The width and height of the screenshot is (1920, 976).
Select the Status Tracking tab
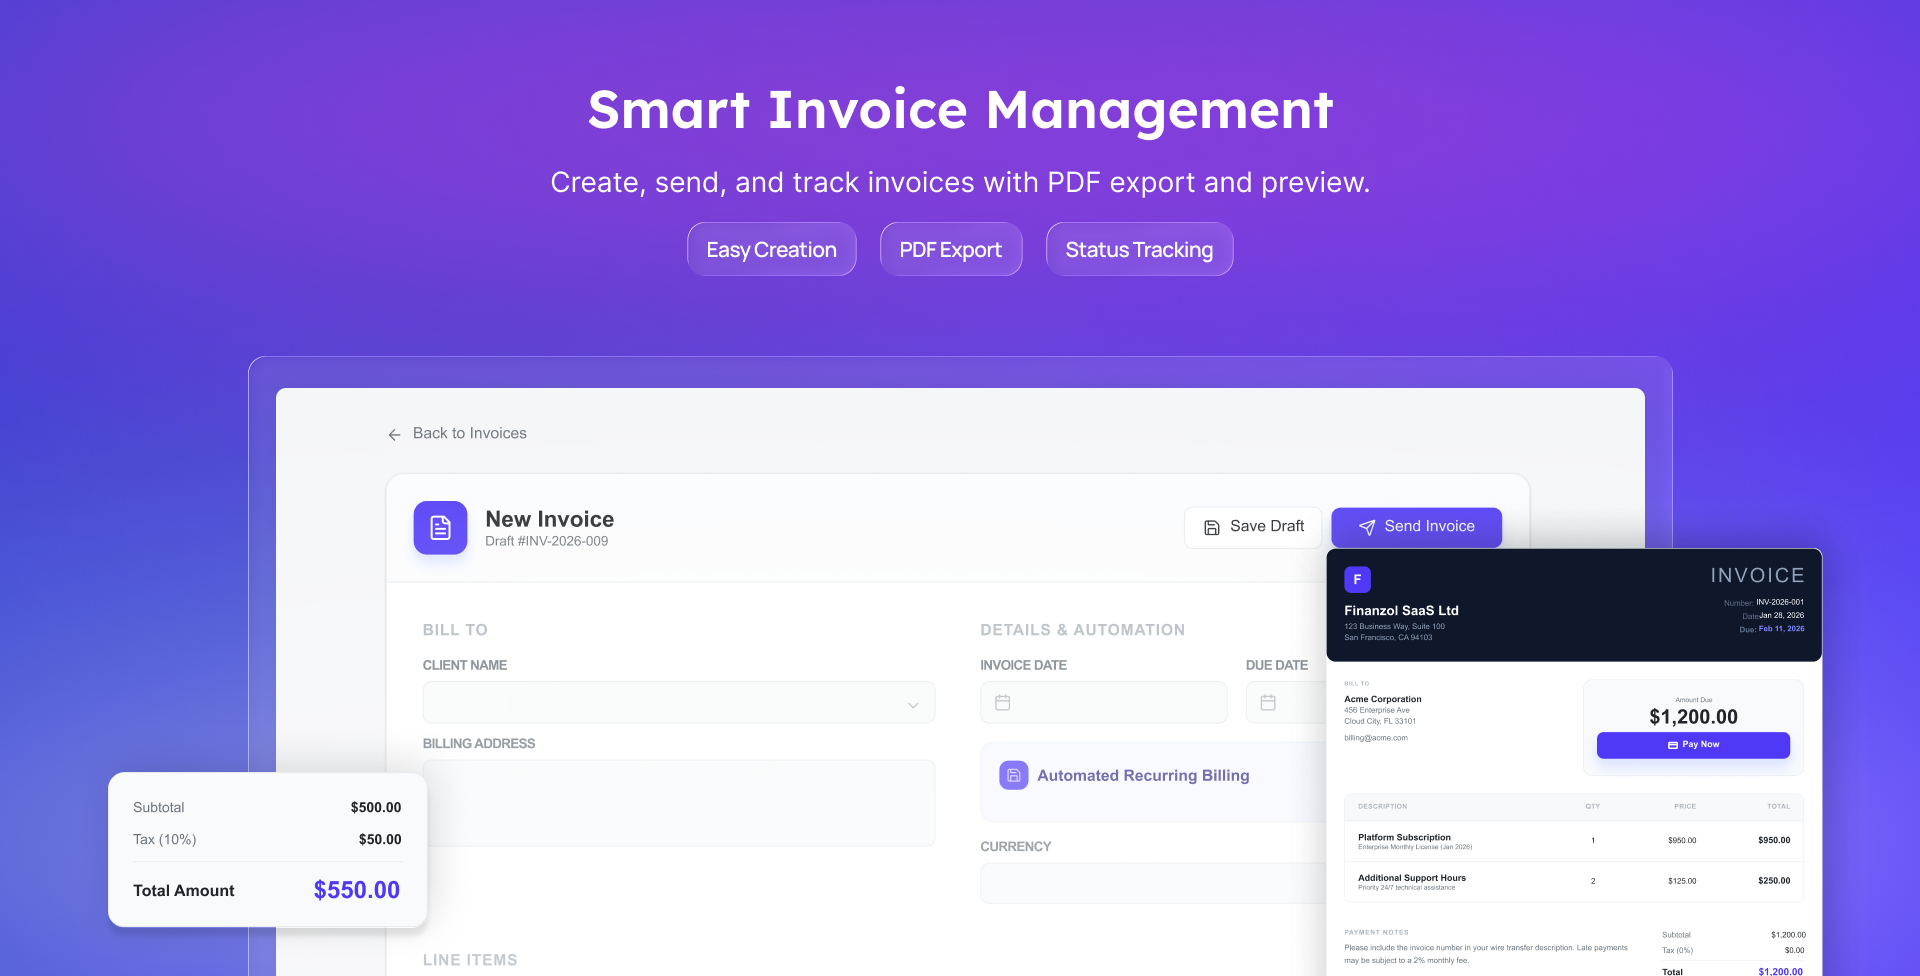pos(1139,249)
